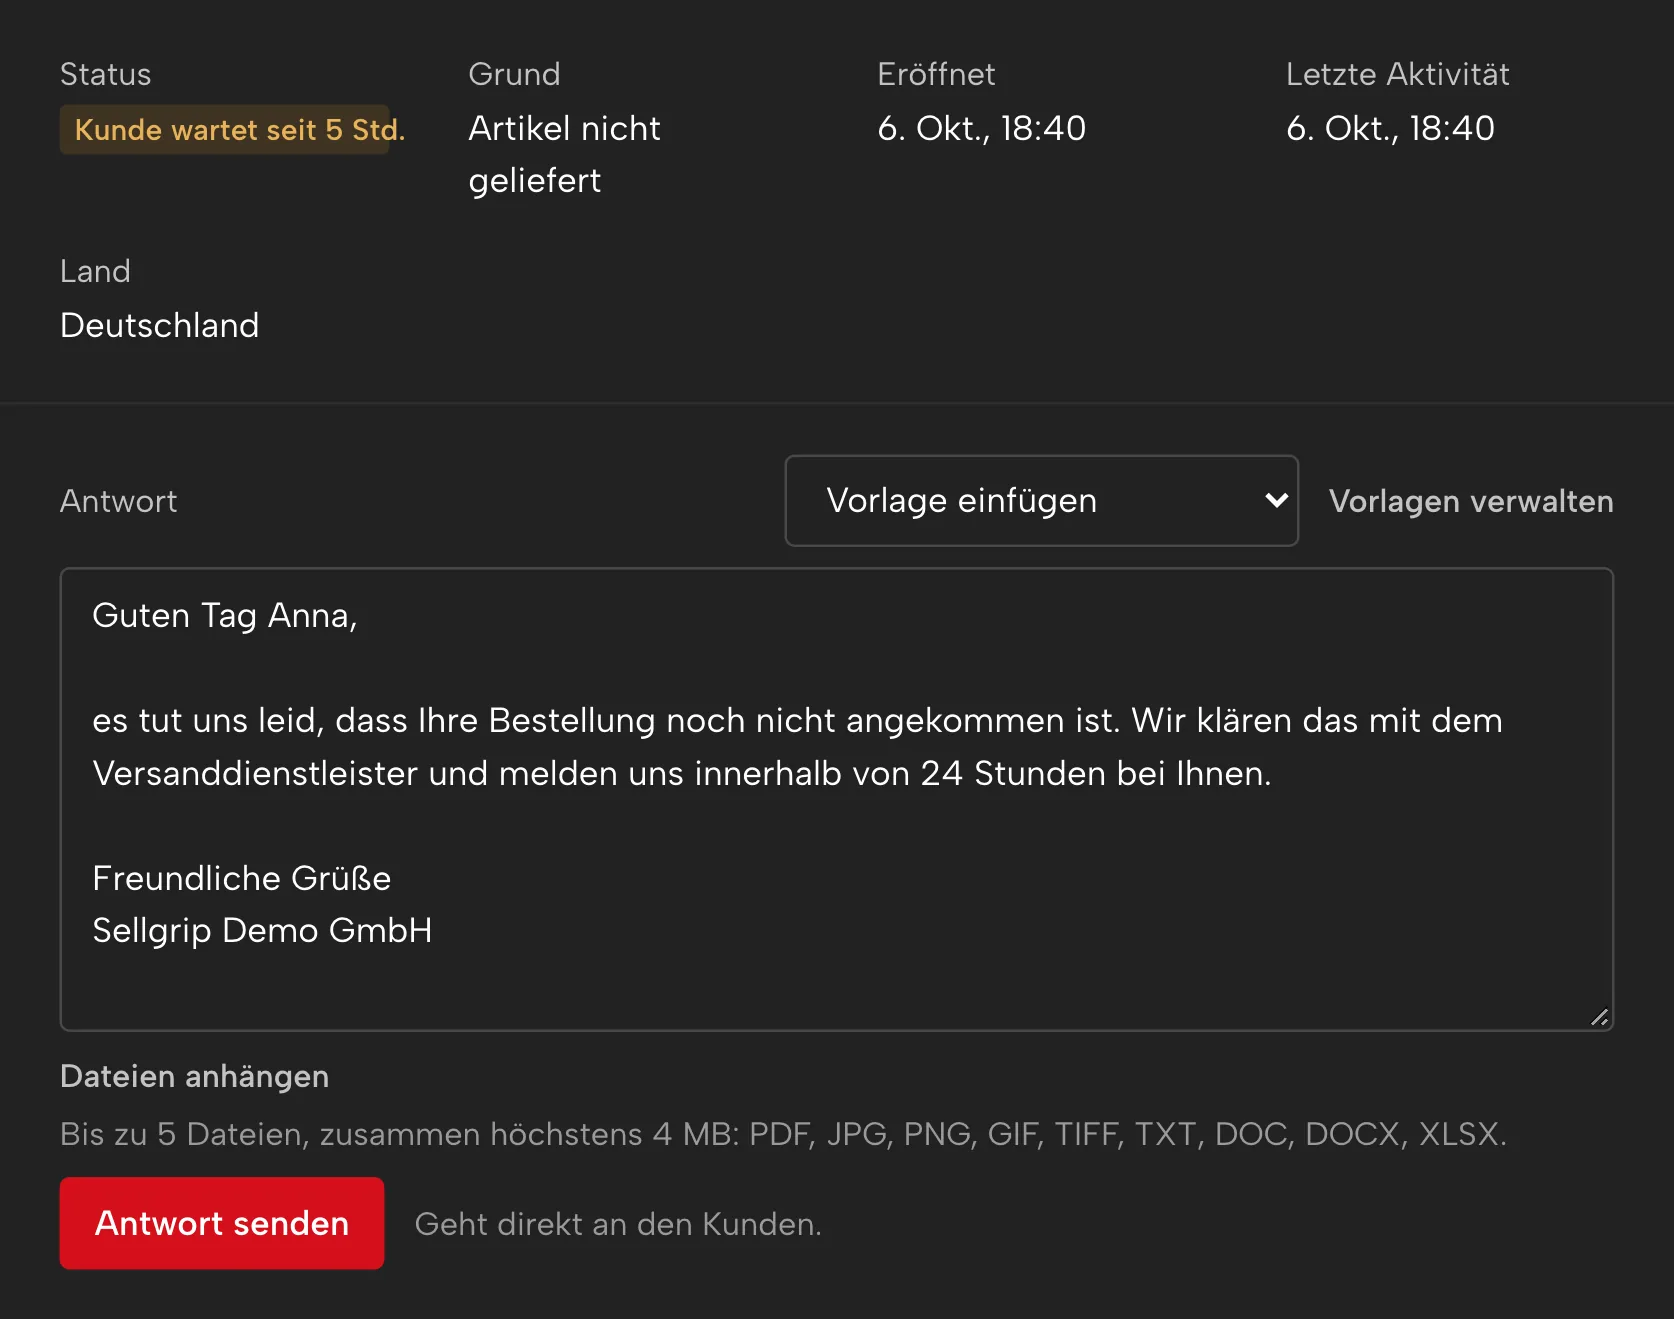Viewport: 1674px width, 1319px height.
Task: Click the text area resize handle
Action: pyautogui.click(x=1600, y=1017)
